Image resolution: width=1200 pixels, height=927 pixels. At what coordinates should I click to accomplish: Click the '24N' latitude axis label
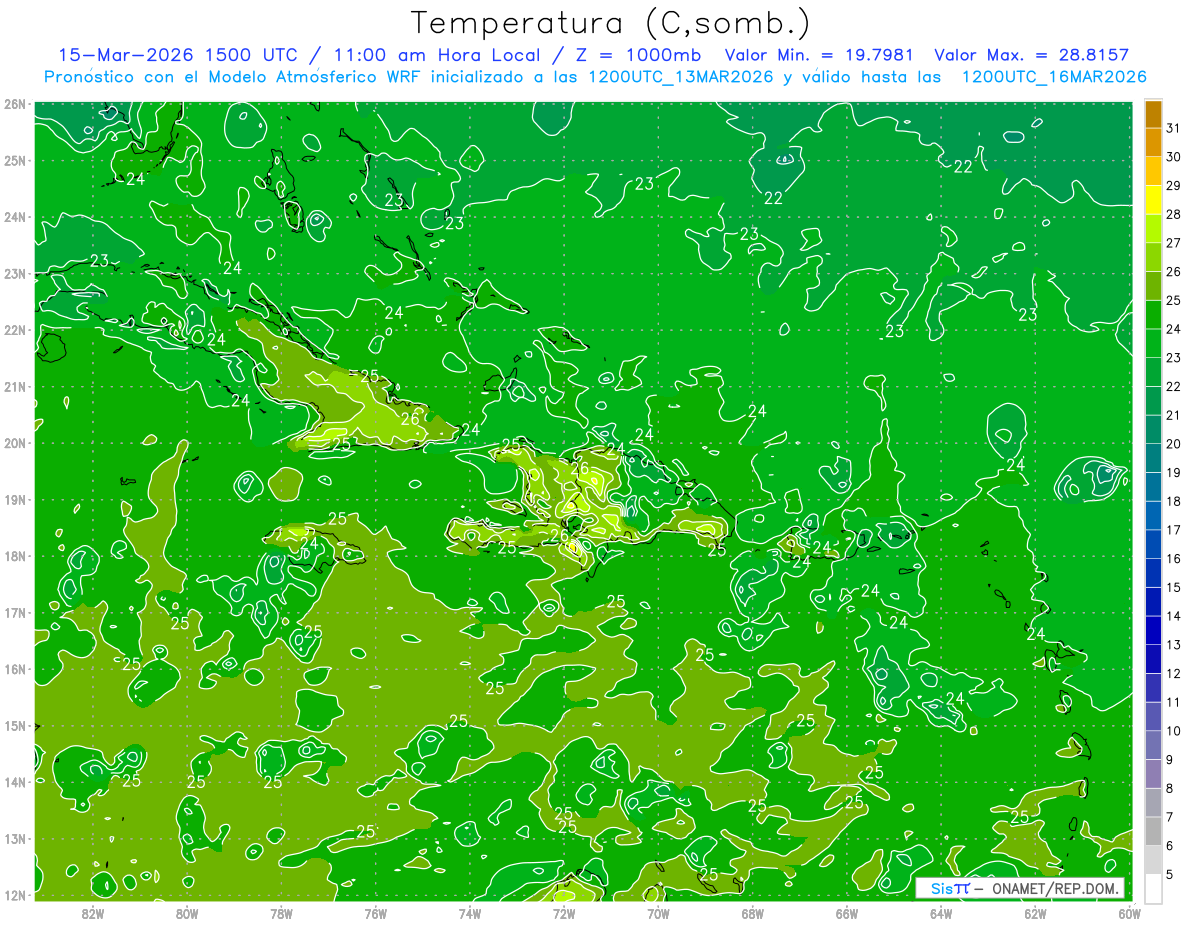click(14, 217)
